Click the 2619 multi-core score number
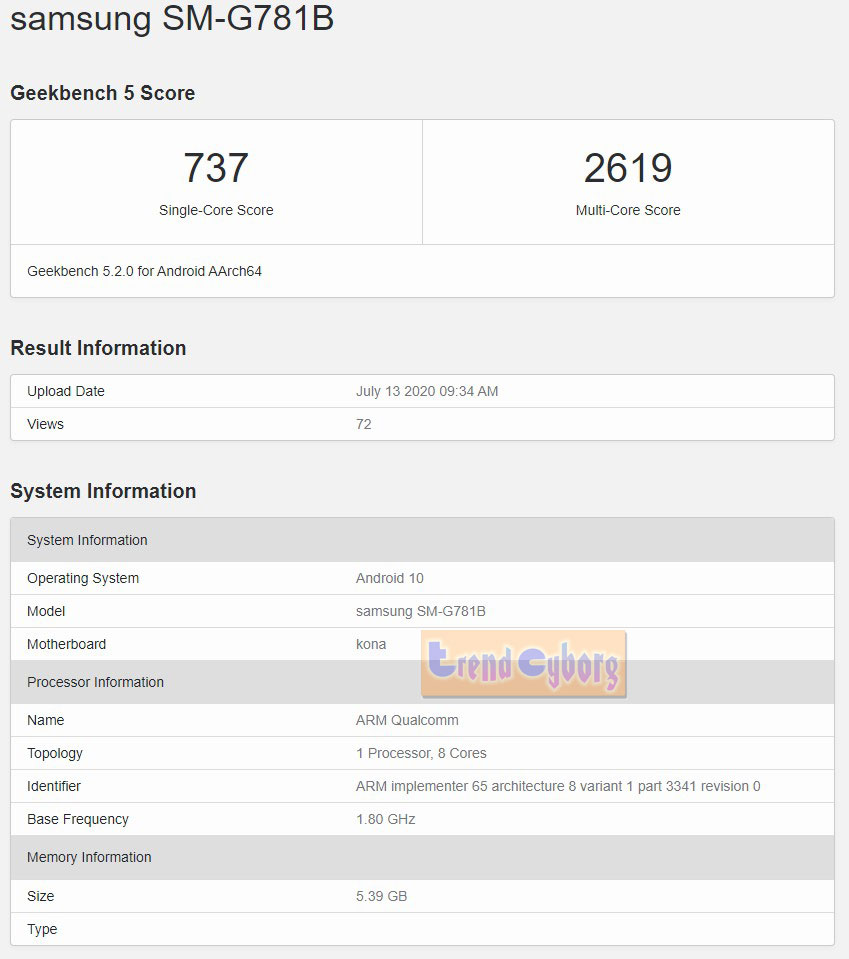 628,168
